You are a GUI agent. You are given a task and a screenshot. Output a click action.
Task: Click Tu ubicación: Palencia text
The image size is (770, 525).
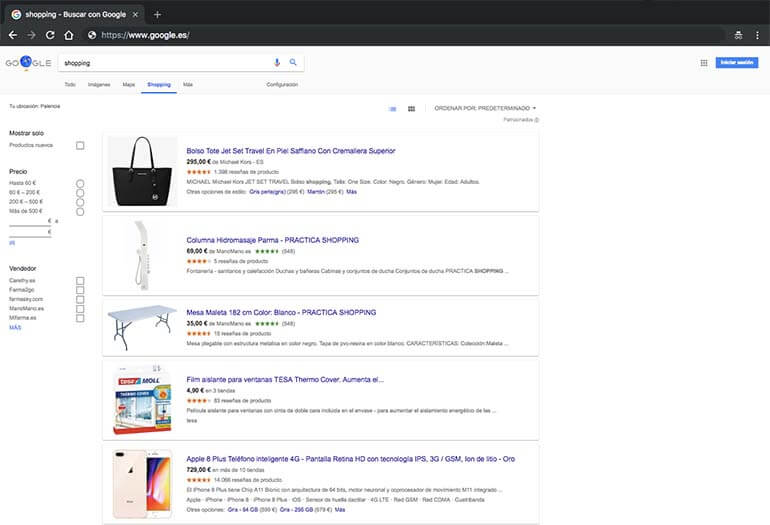pyautogui.click(x=35, y=106)
